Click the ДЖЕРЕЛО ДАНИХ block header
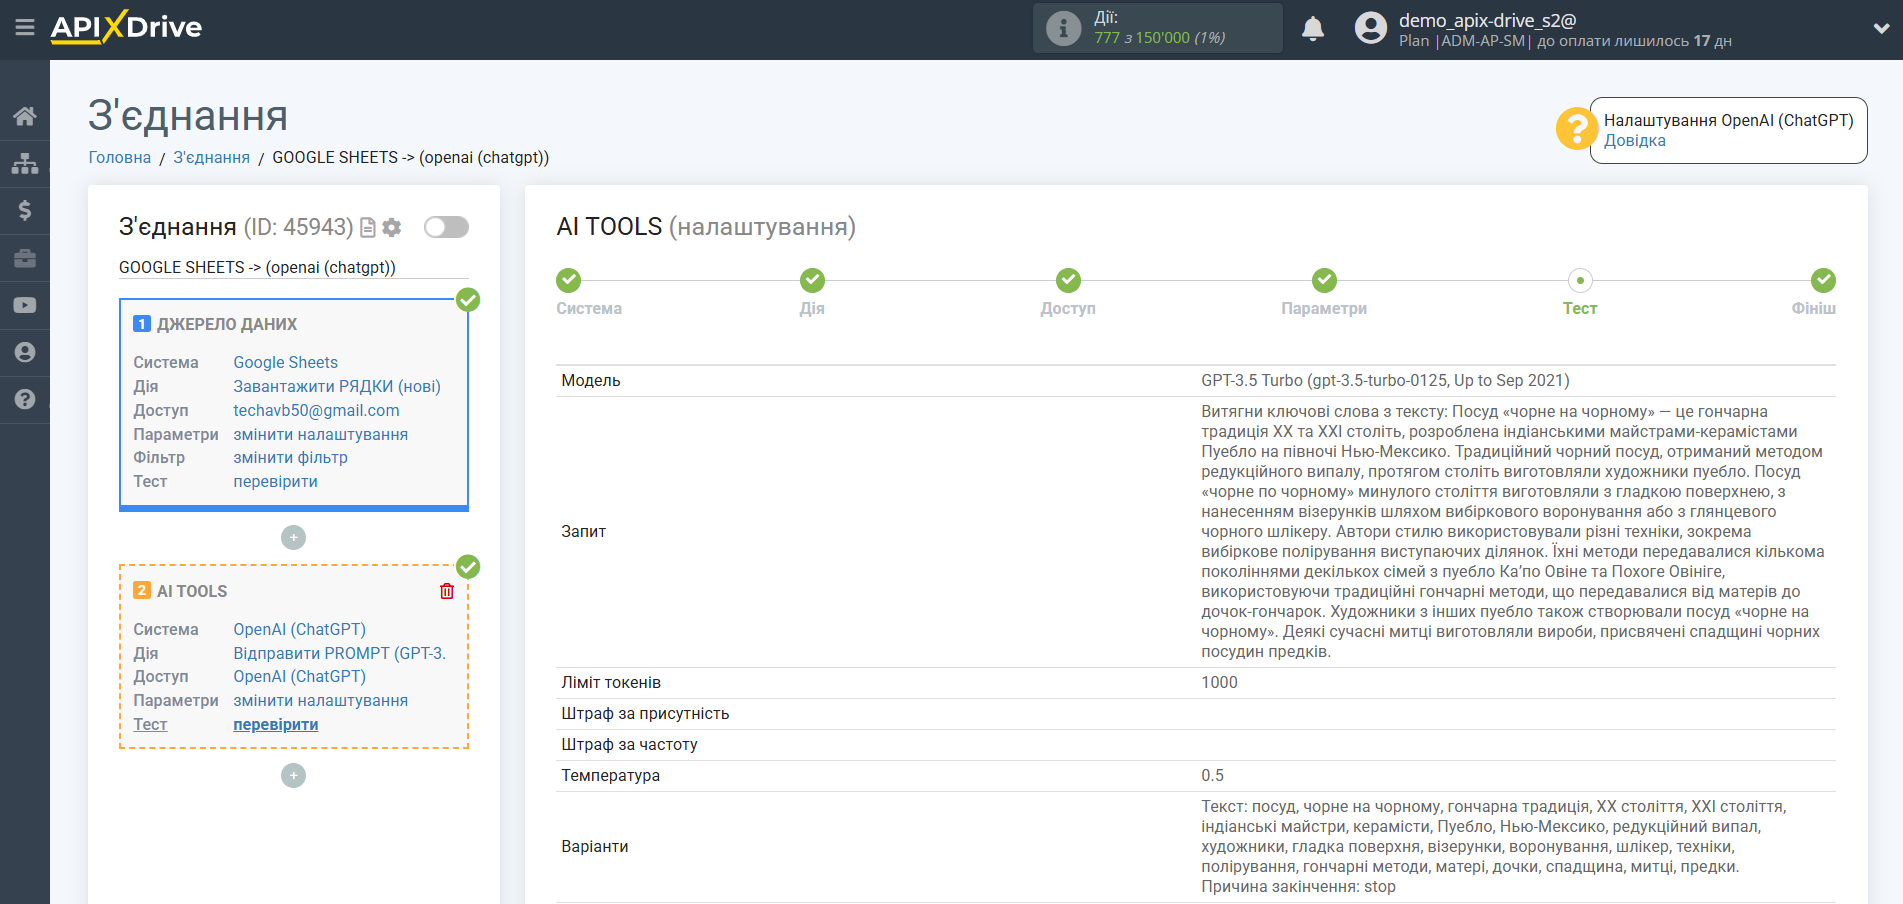The width and height of the screenshot is (1903, 904). click(x=227, y=325)
